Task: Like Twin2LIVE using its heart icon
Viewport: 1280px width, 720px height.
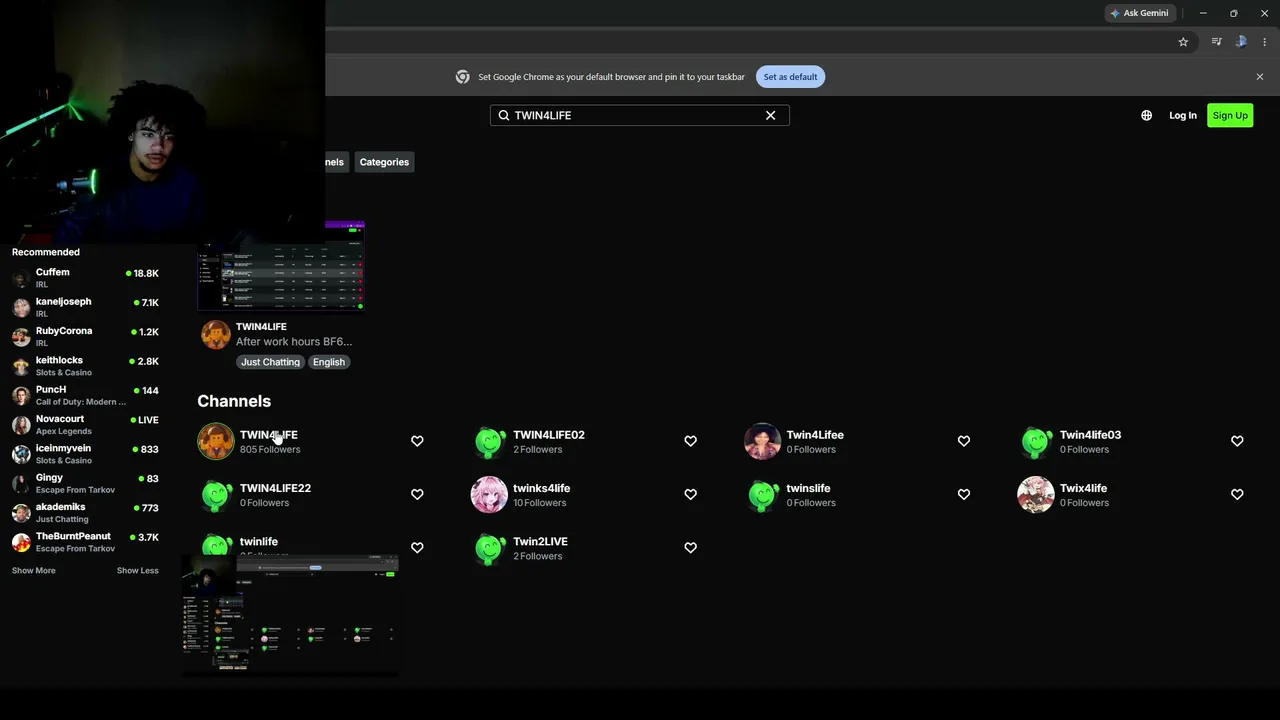Action: point(690,547)
